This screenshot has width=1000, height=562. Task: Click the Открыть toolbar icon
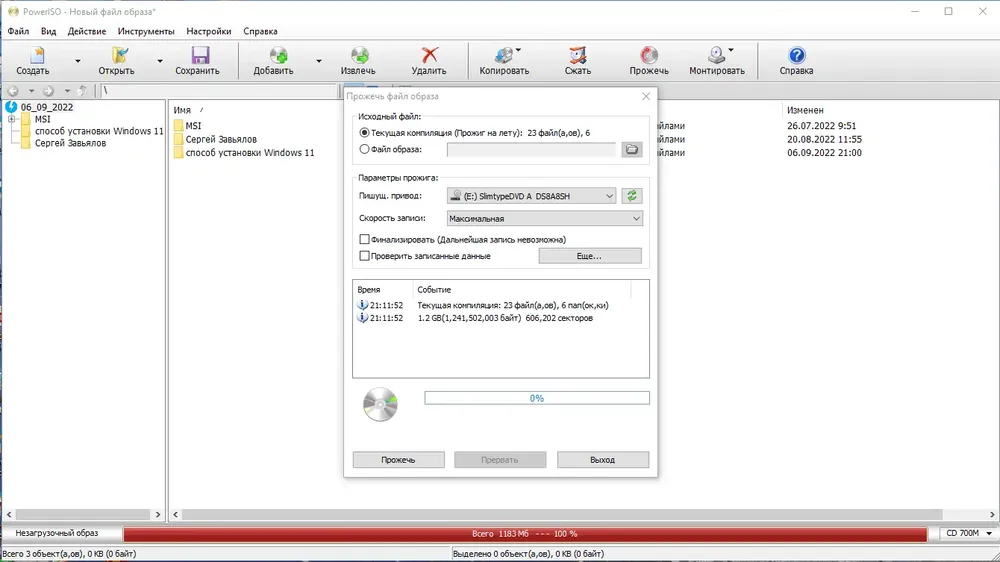click(x=119, y=56)
